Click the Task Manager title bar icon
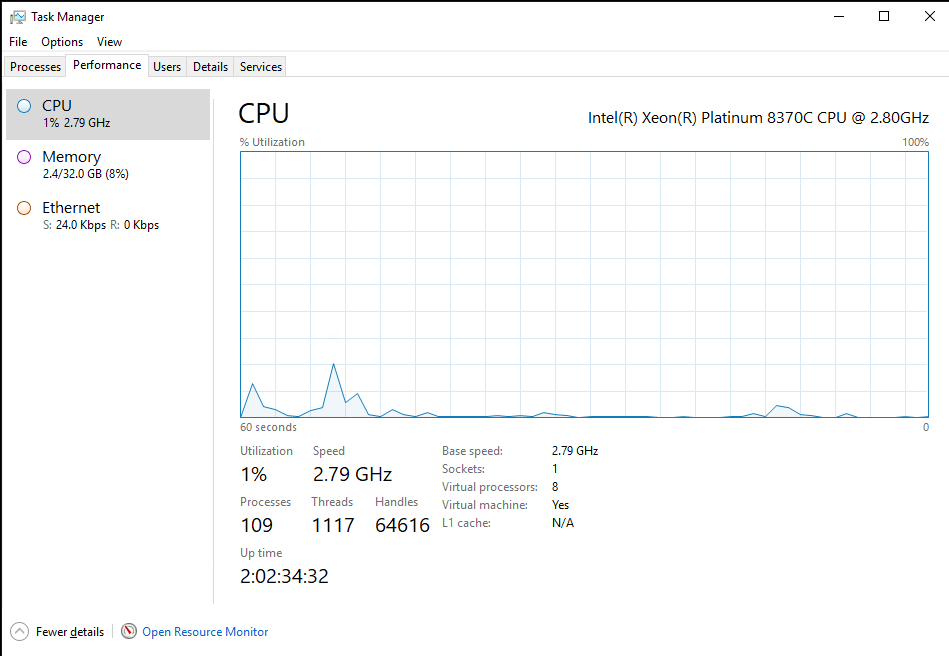 pyautogui.click(x=18, y=17)
